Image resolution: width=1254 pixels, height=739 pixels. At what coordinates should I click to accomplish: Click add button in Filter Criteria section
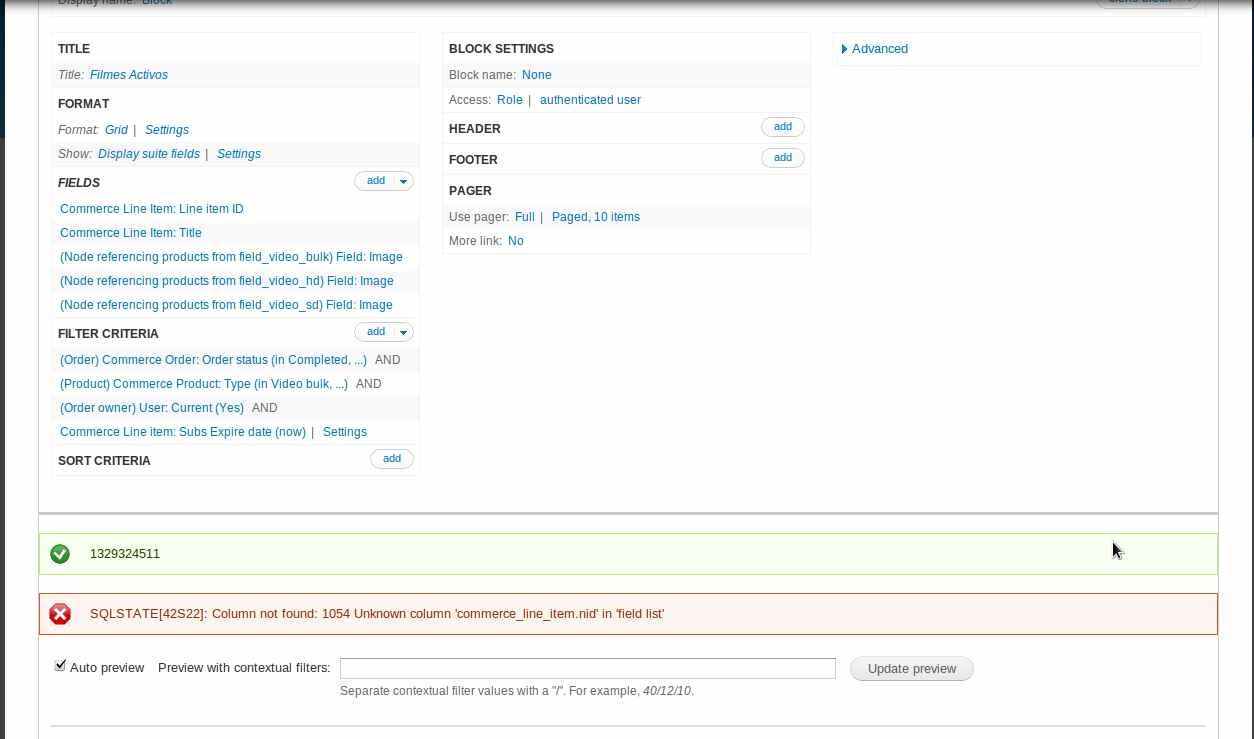tap(376, 332)
